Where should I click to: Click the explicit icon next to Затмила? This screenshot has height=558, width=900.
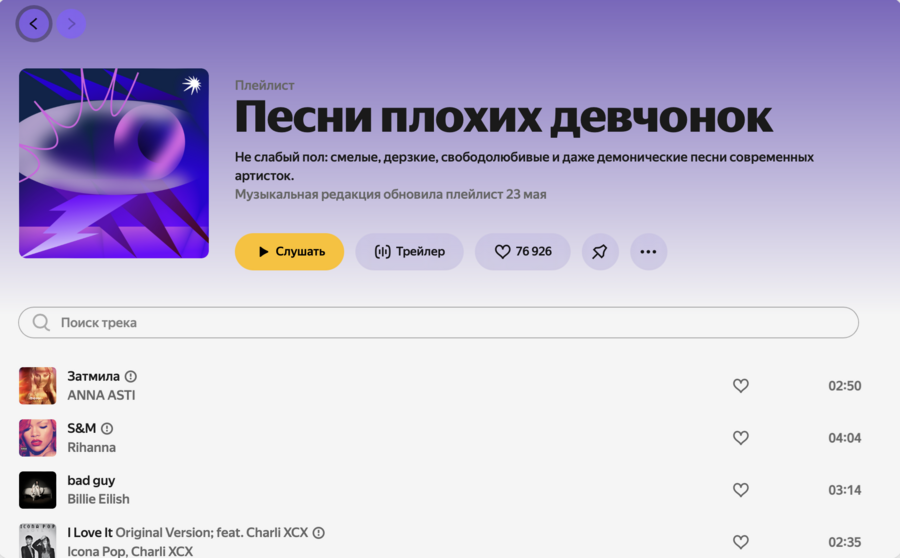pos(131,377)
